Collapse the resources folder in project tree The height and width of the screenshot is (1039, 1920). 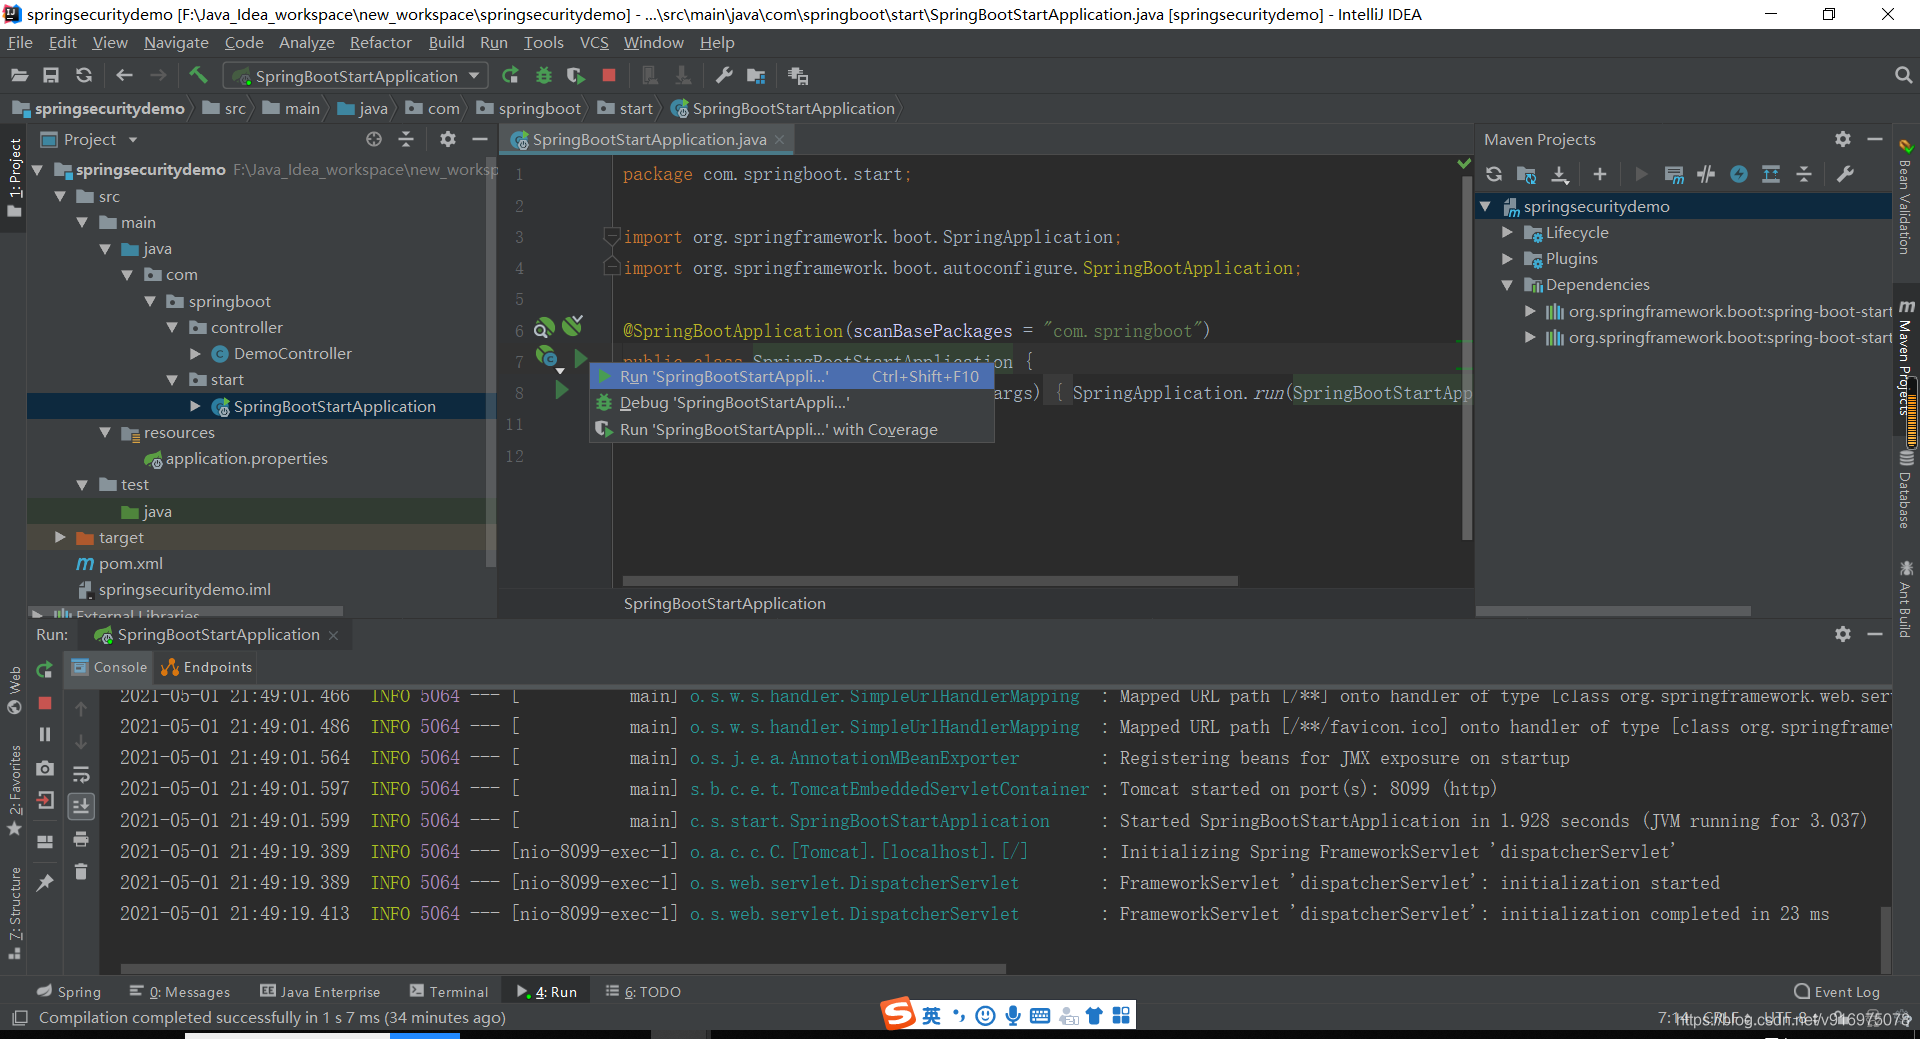(105, 432)
